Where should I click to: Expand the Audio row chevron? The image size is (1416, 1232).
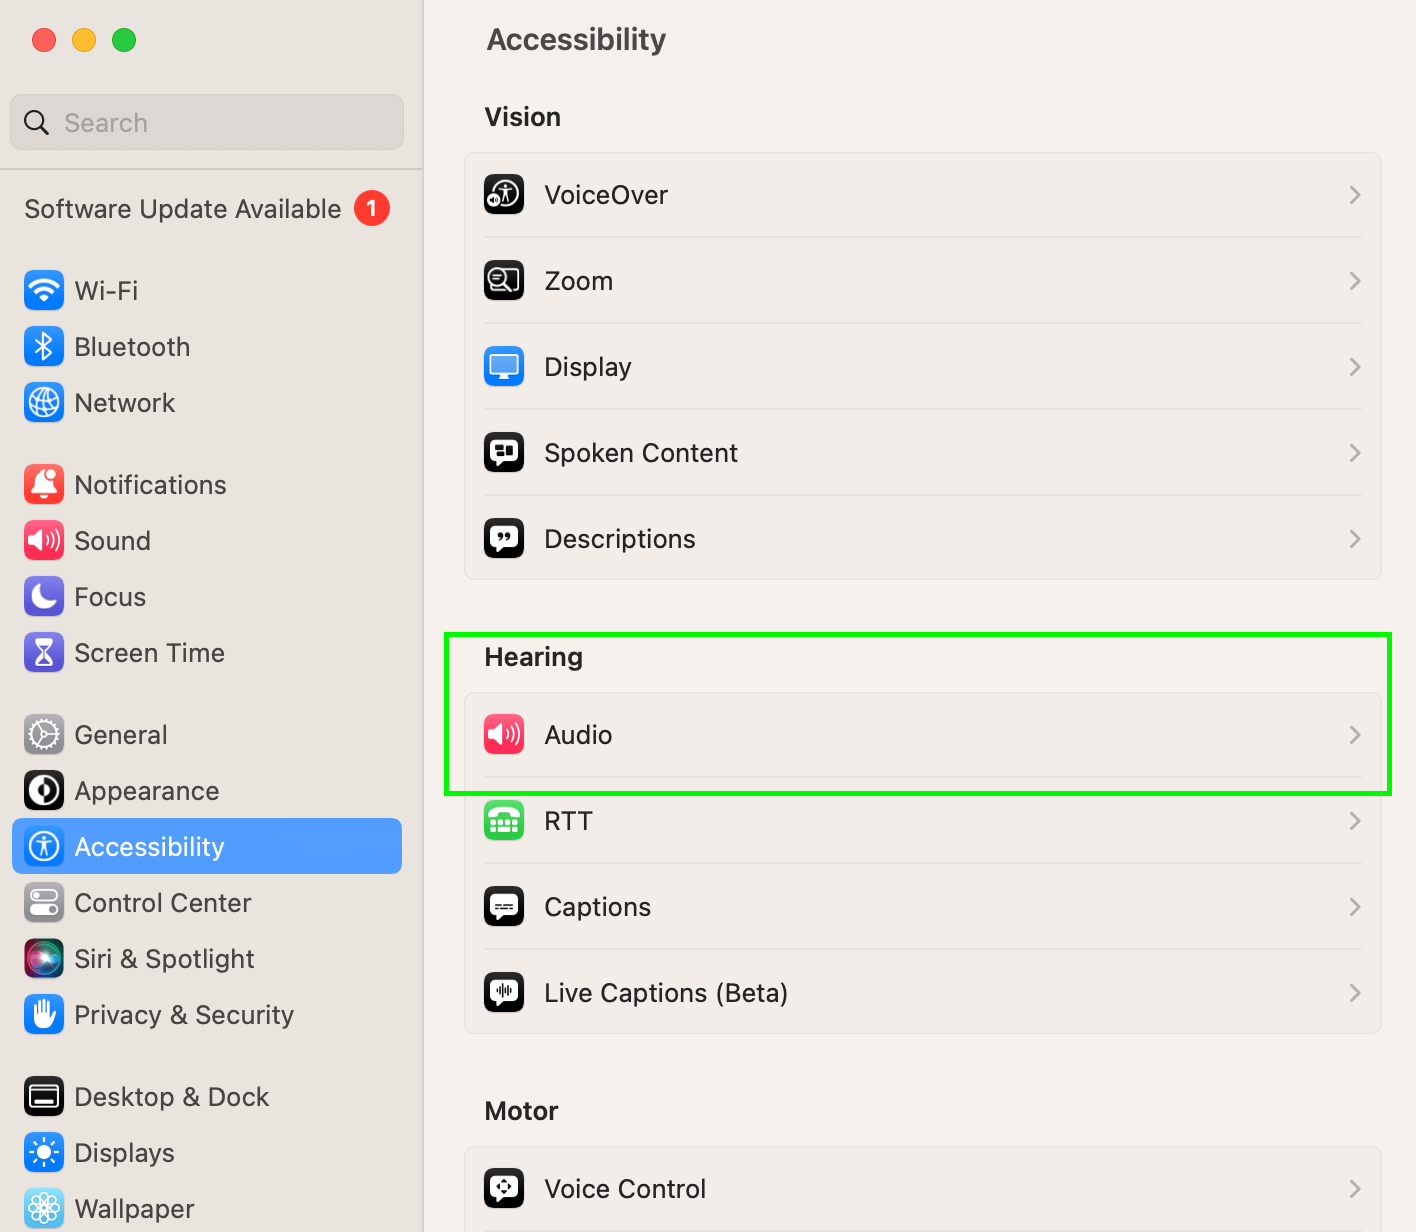click(1355, 735)
